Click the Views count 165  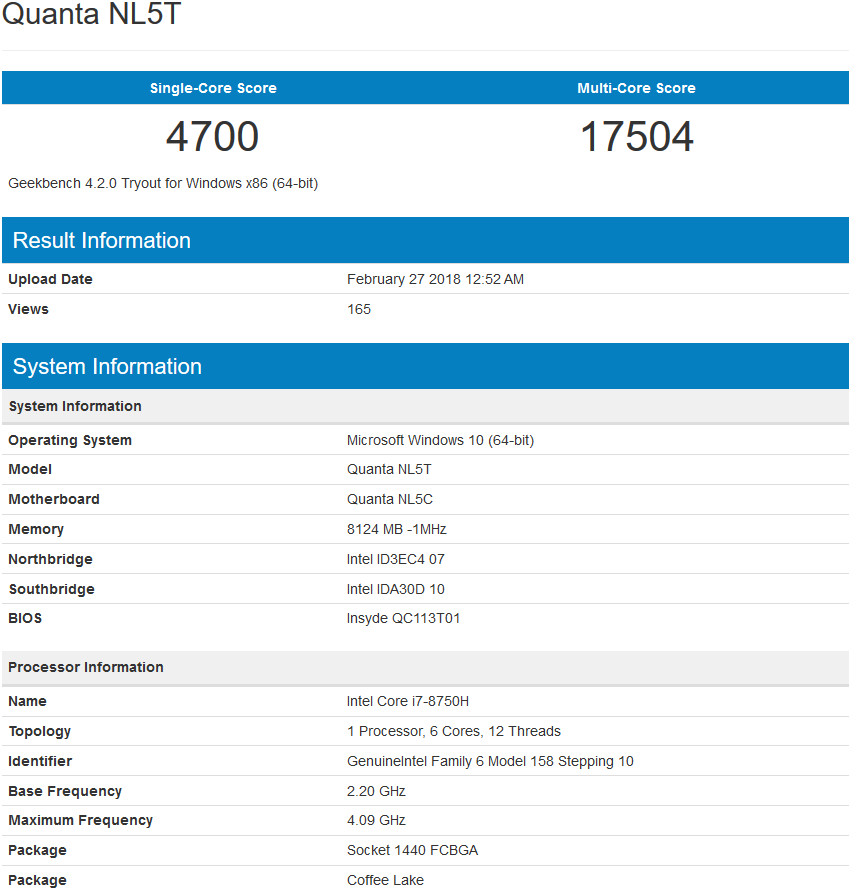[x=359, y=310]
